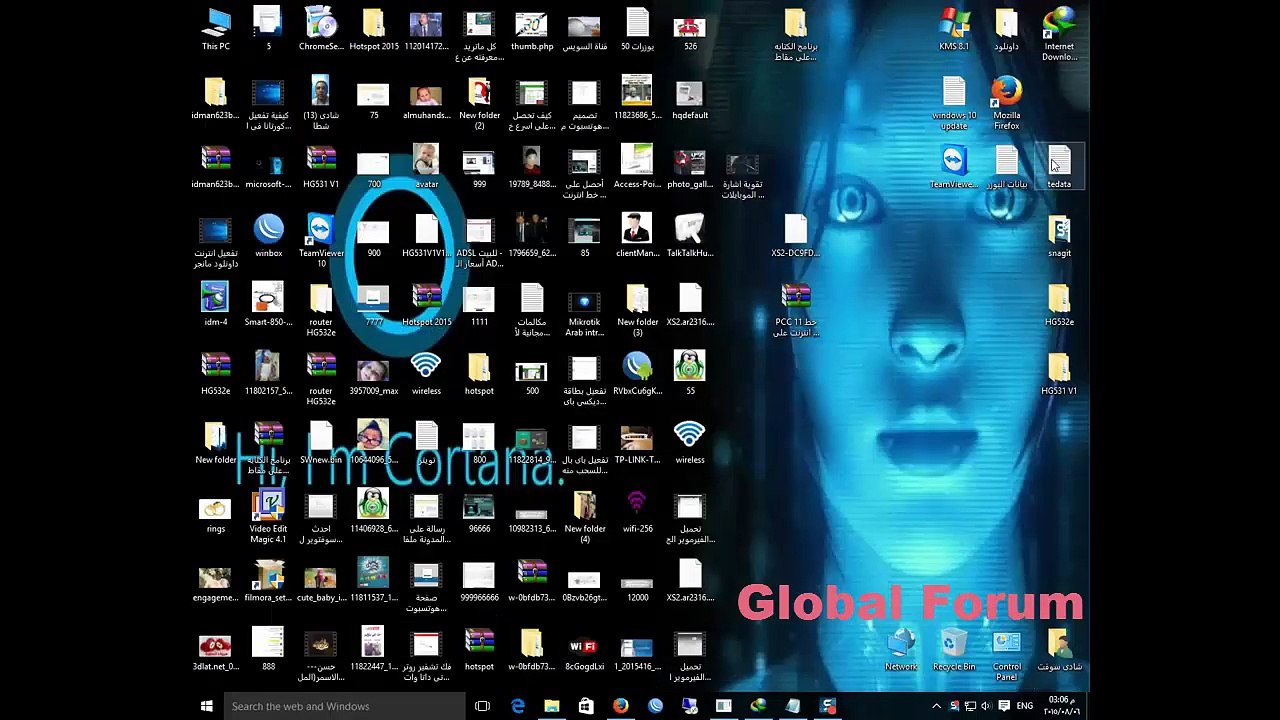Open the Network desktop icon

click(901, 650)
